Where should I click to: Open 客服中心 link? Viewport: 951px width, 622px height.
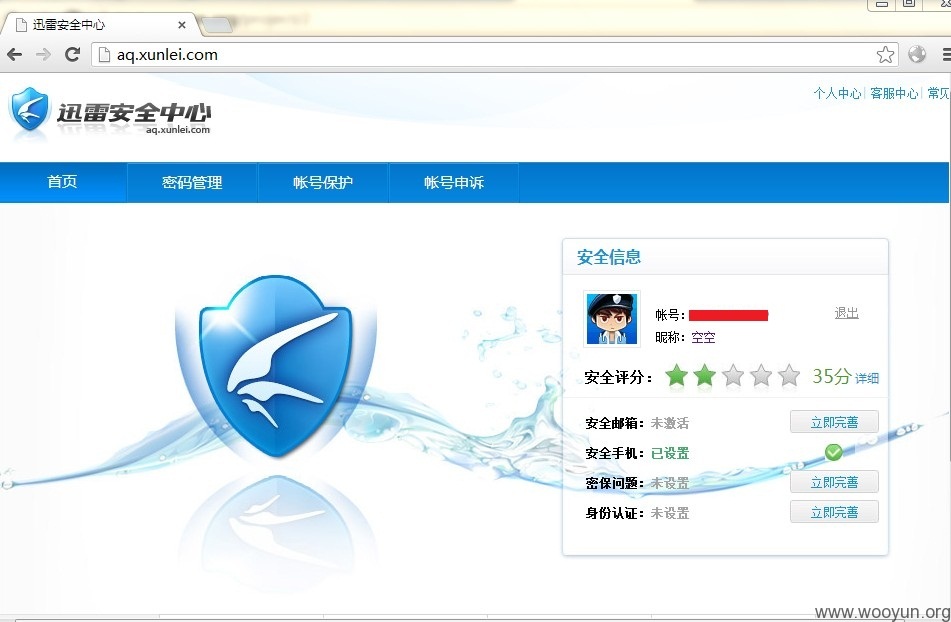pos(894,93)
